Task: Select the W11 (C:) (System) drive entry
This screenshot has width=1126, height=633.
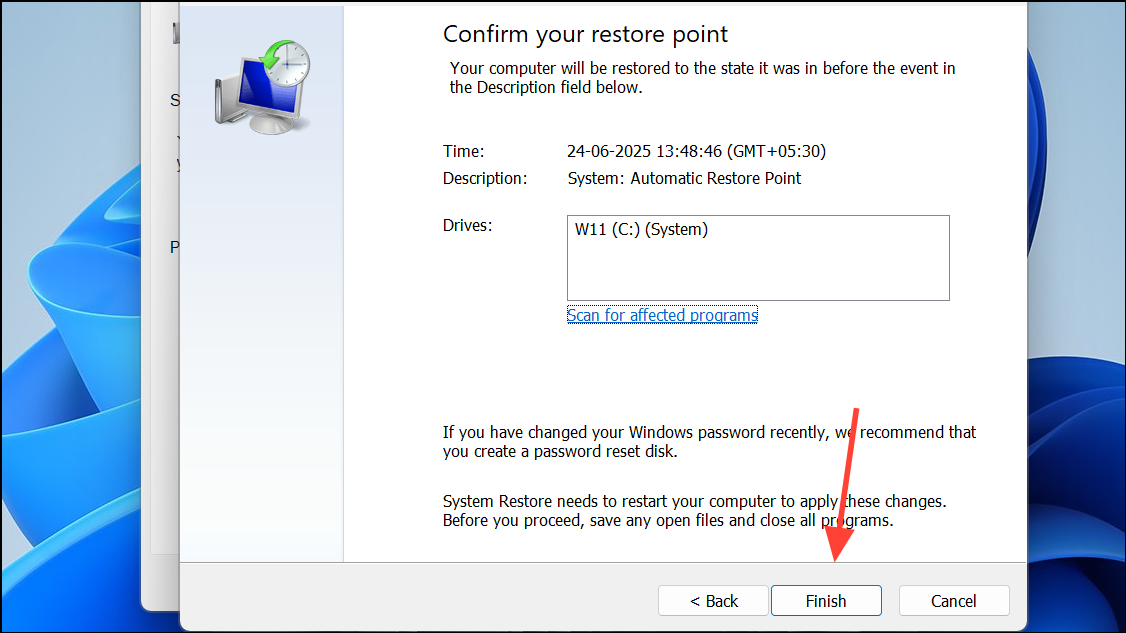Action: coord(641,230)
